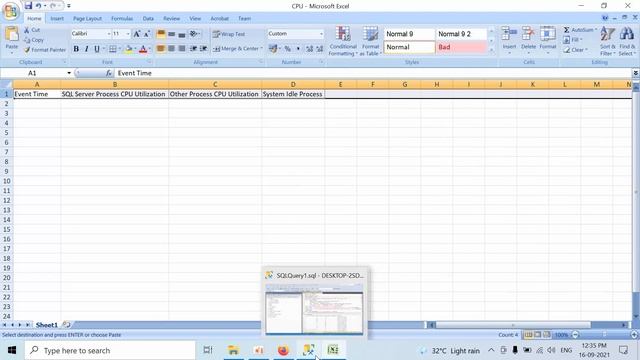Click AutoSum
This screenshot has width=640, height=360.
(580, 30)
